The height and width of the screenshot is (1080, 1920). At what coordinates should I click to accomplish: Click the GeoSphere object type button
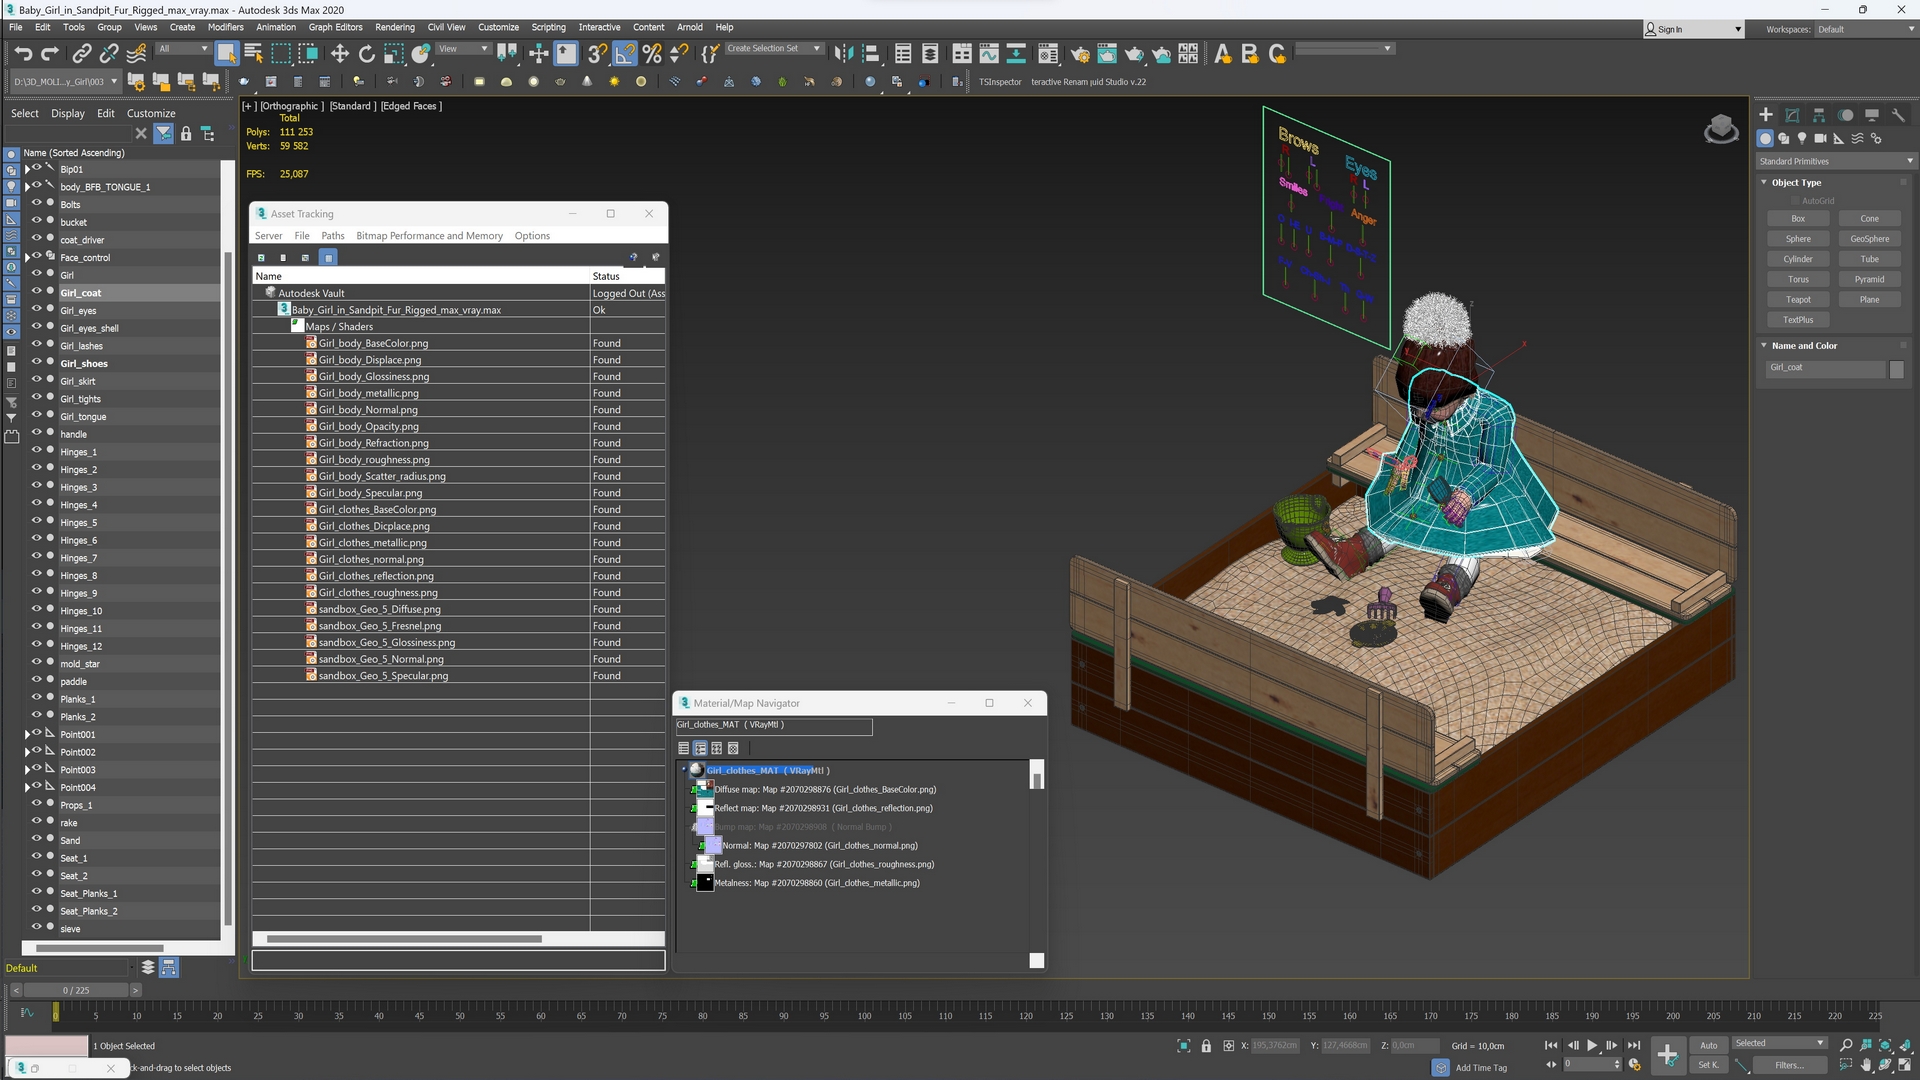pos(1869,239)
